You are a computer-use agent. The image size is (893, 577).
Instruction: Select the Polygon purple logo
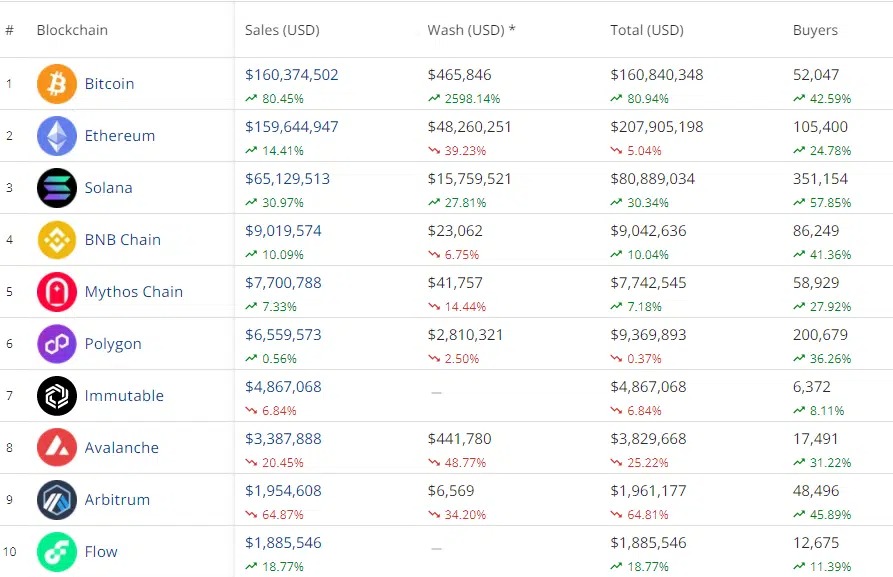56,344
